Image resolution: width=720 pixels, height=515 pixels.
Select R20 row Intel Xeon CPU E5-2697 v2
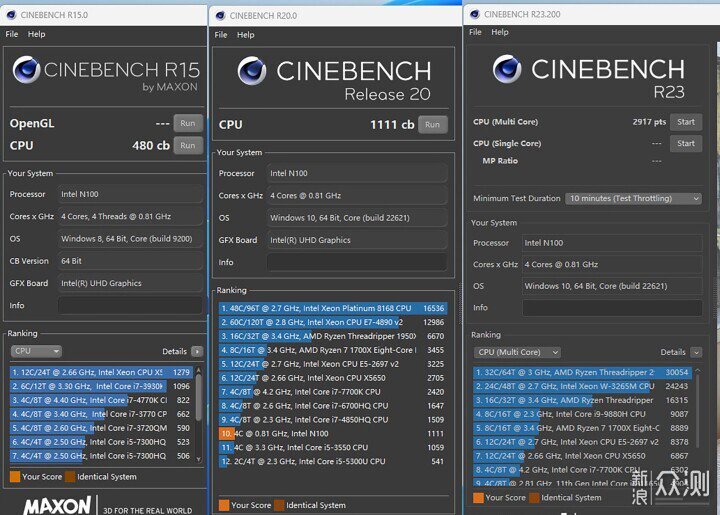tap(332, 364)
